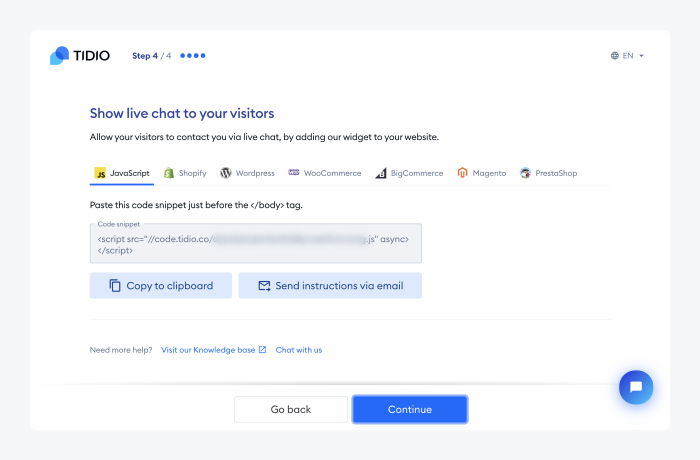Switch to the Wordpress tab

click(x=247, y=173)
